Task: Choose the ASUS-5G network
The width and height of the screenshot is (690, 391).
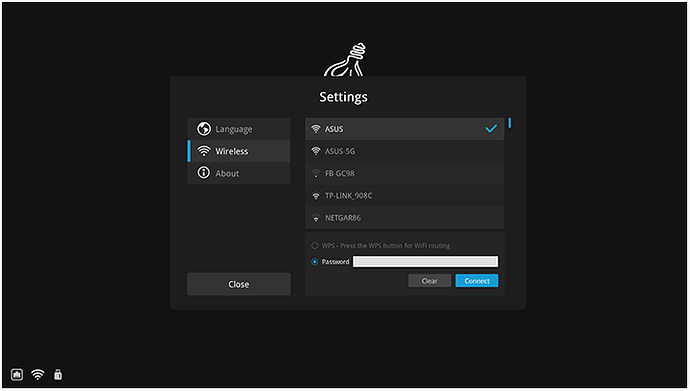Action: coord(404,151)
